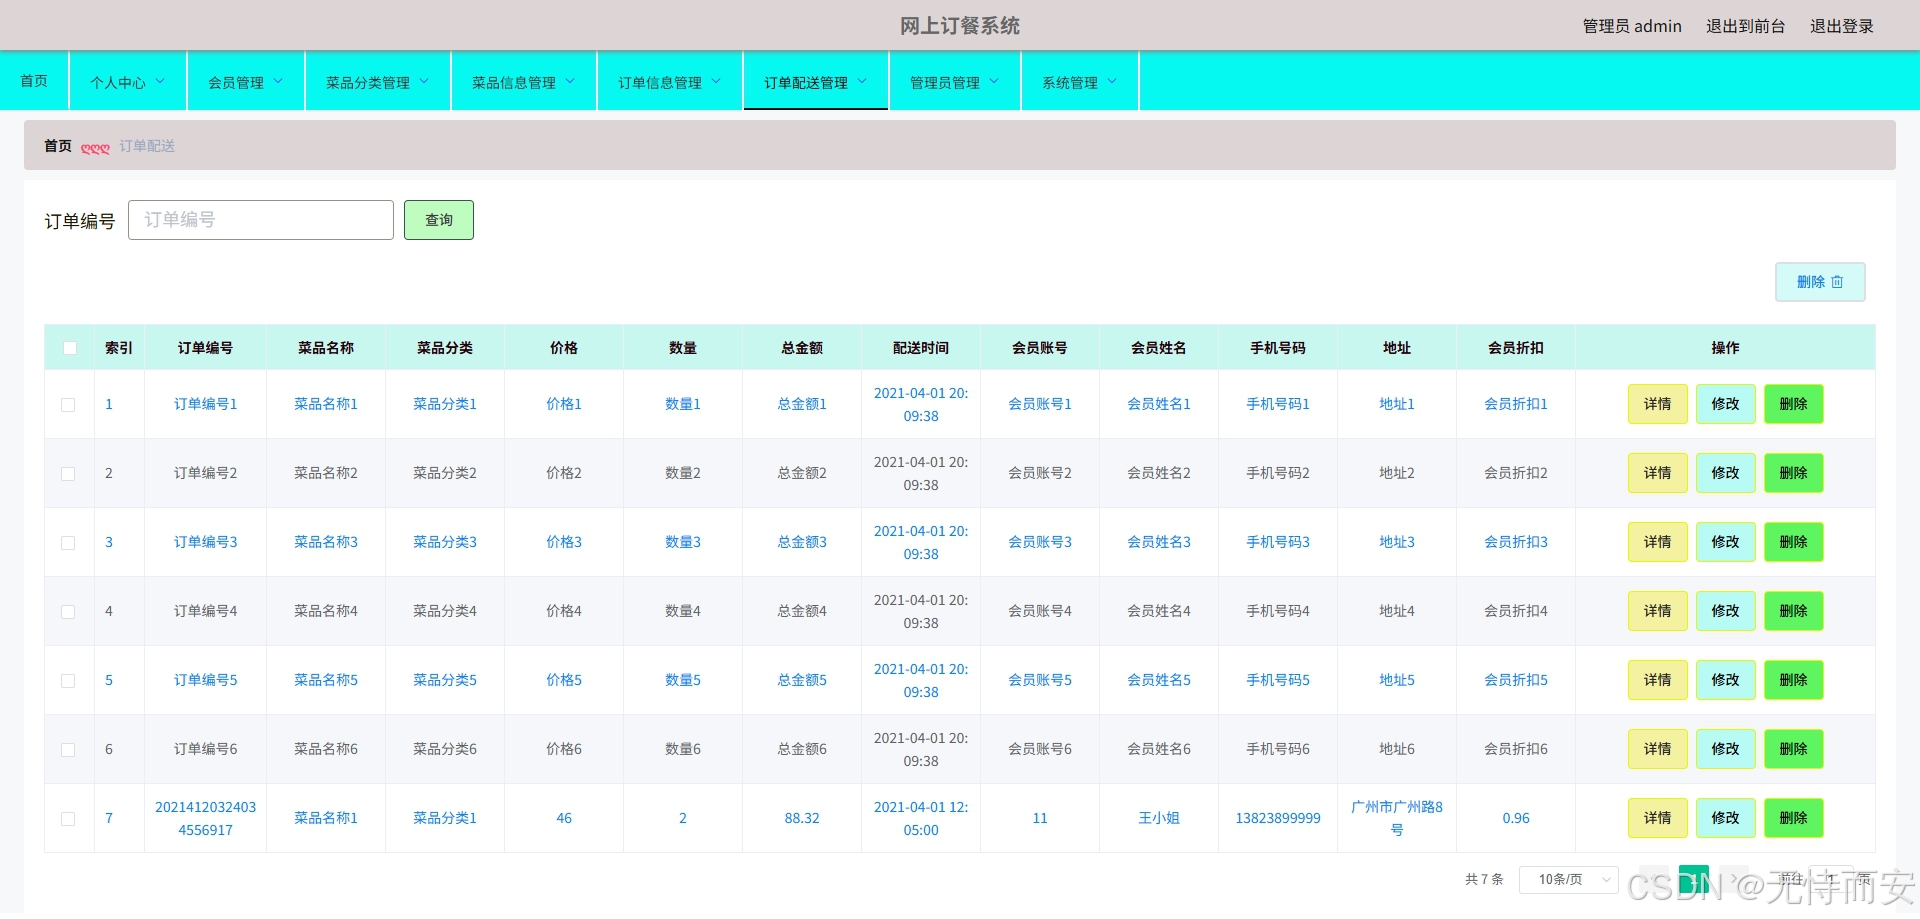Click the top 删除 button with trash icon

[1820, 282]
